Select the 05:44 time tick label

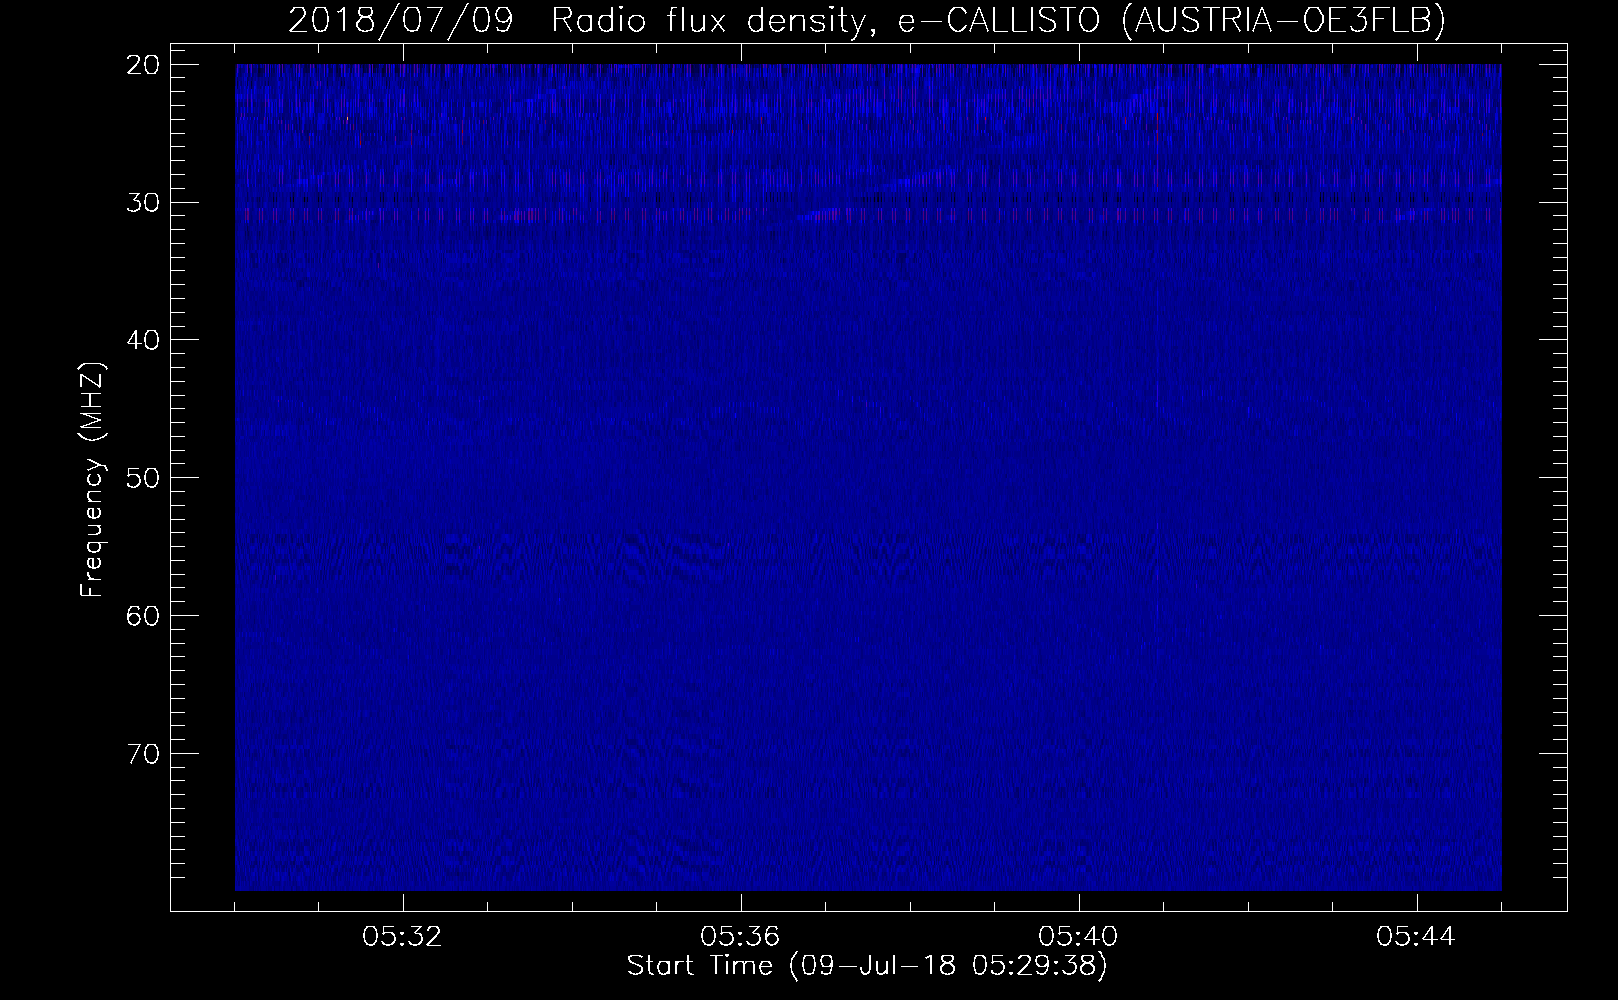click(1417, 937)
